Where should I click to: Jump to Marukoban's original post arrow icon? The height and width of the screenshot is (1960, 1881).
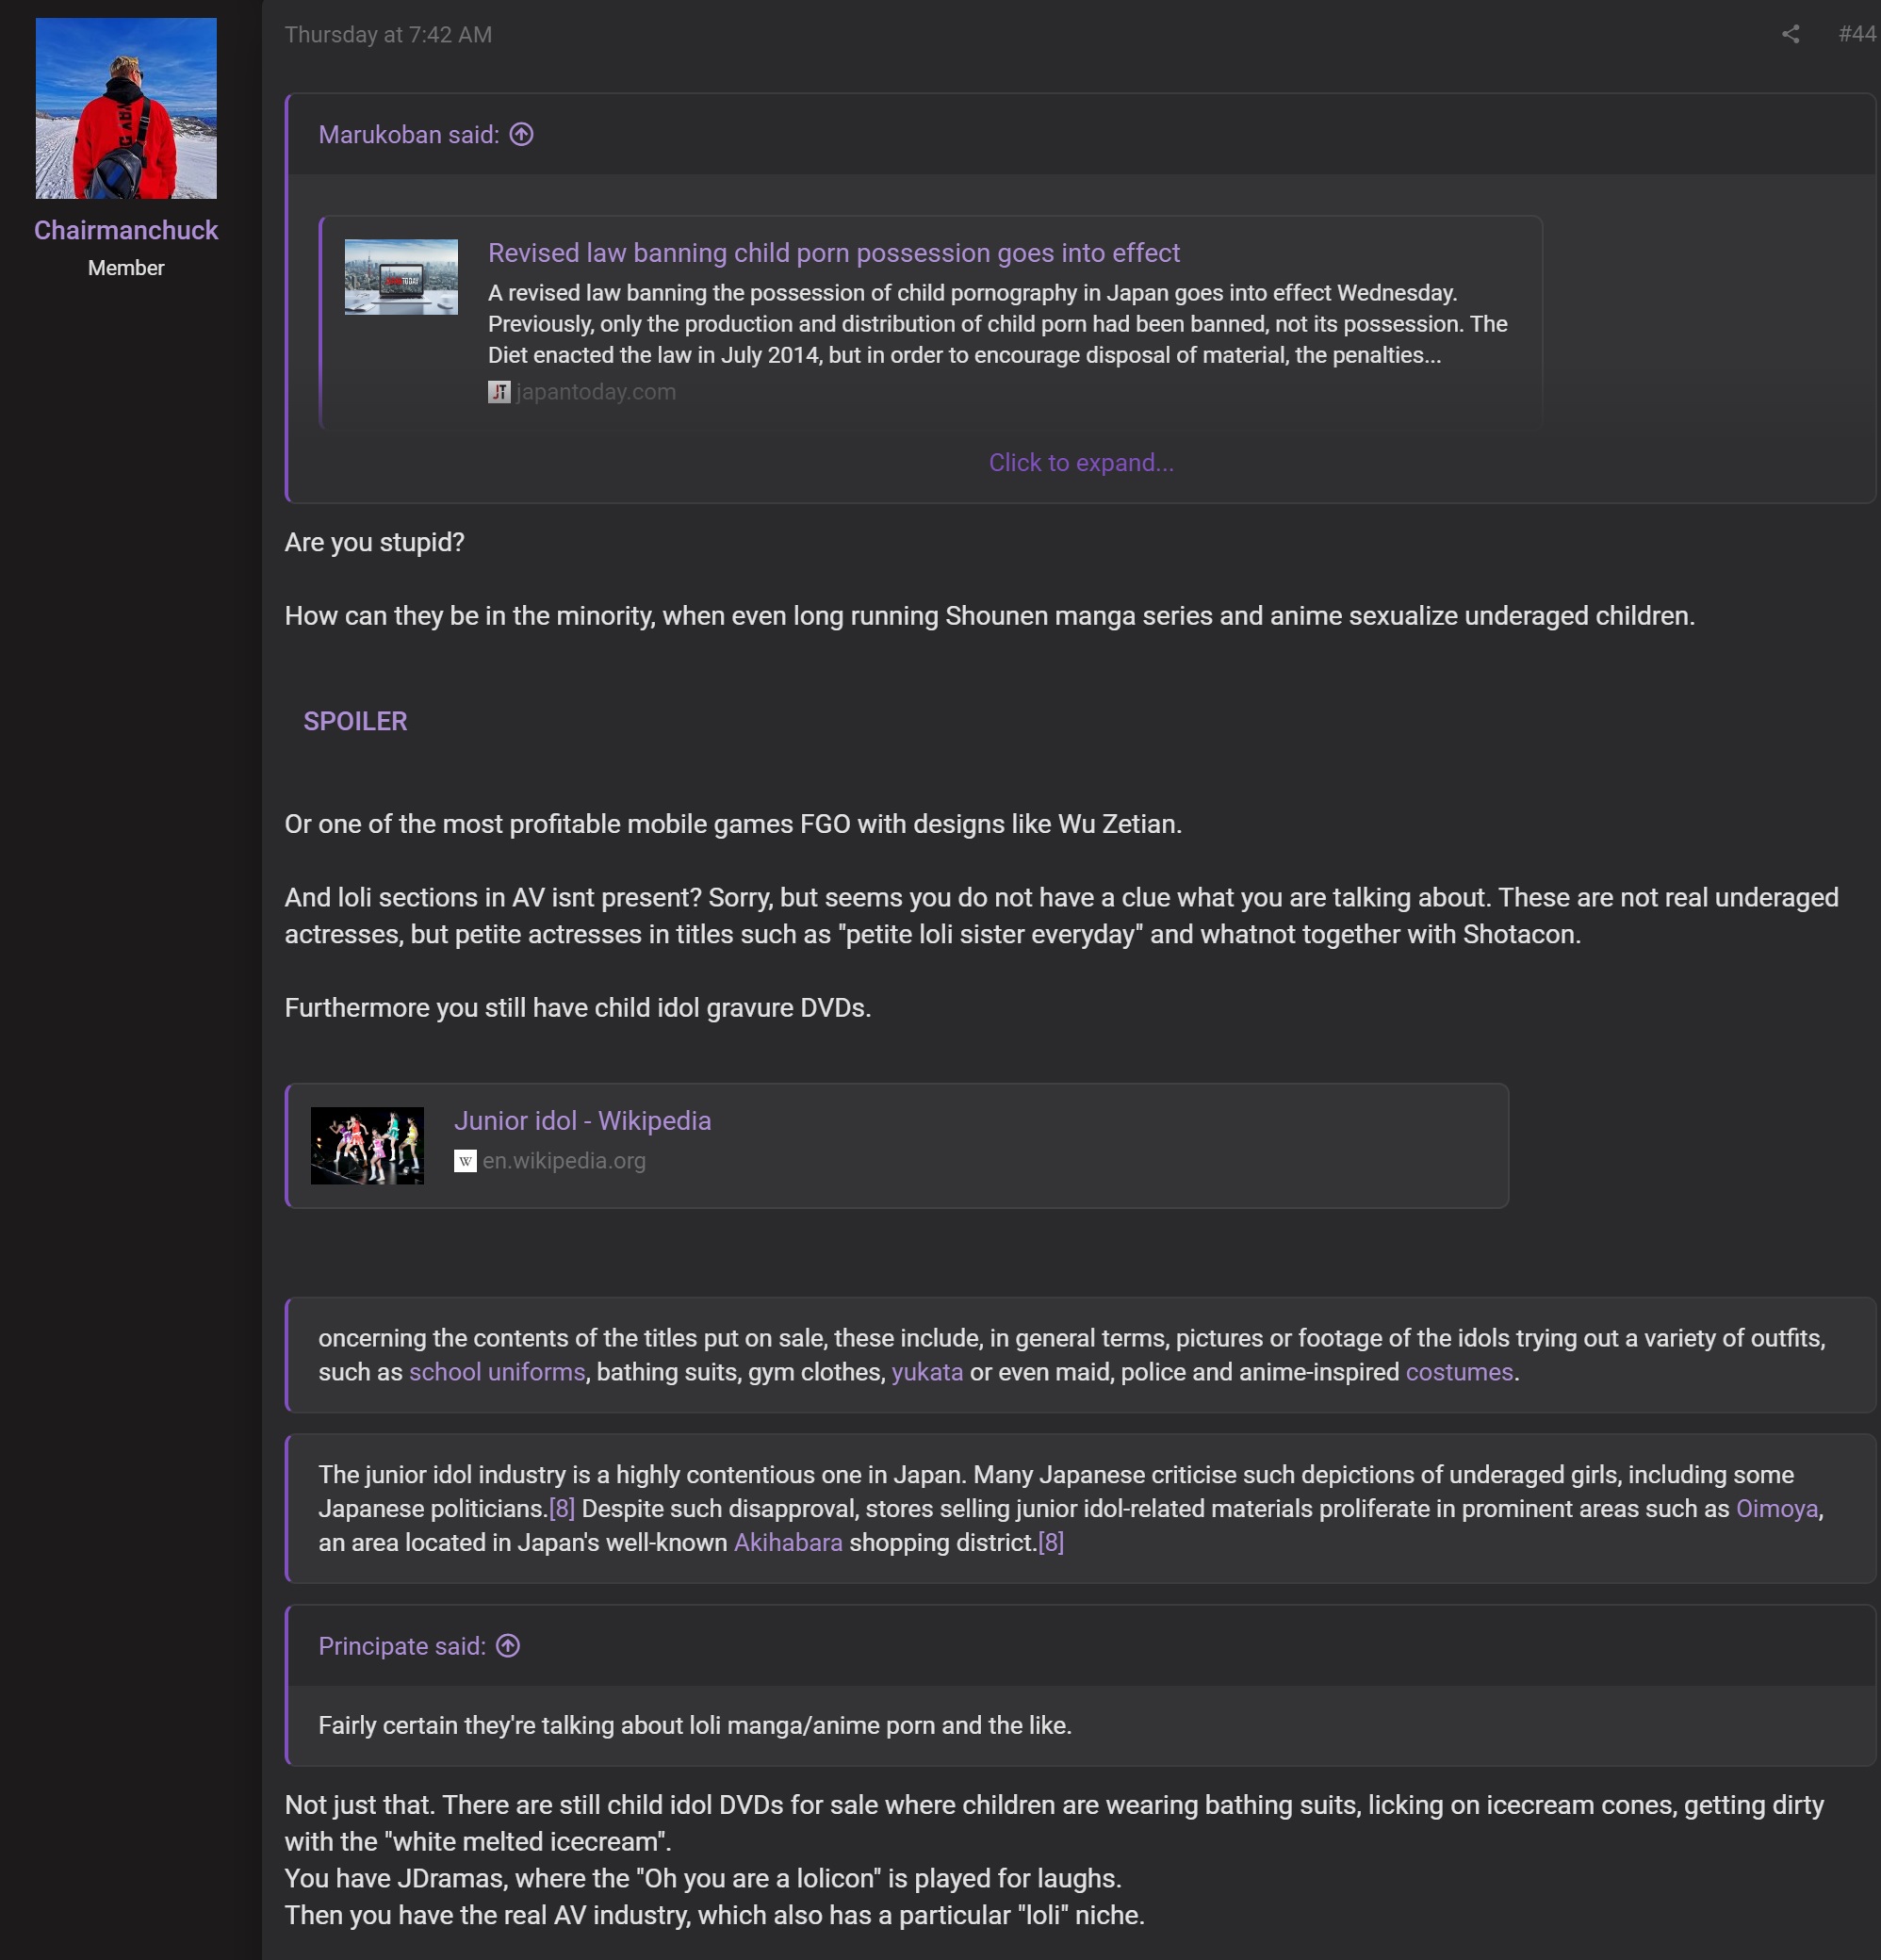click(x=522, y=134)
